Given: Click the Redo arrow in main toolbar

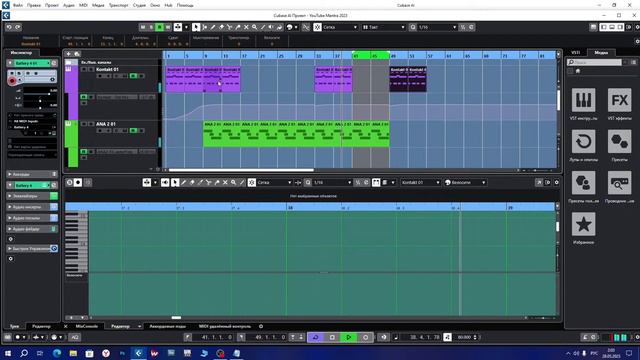Looking at the screenshot, I should click(18, 27).
